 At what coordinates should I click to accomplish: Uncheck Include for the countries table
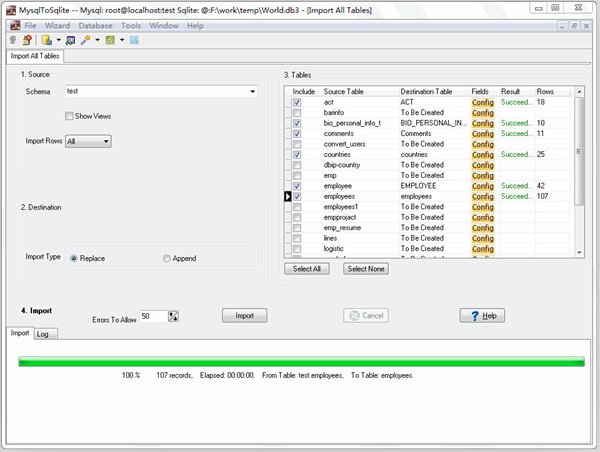(297, 155)
